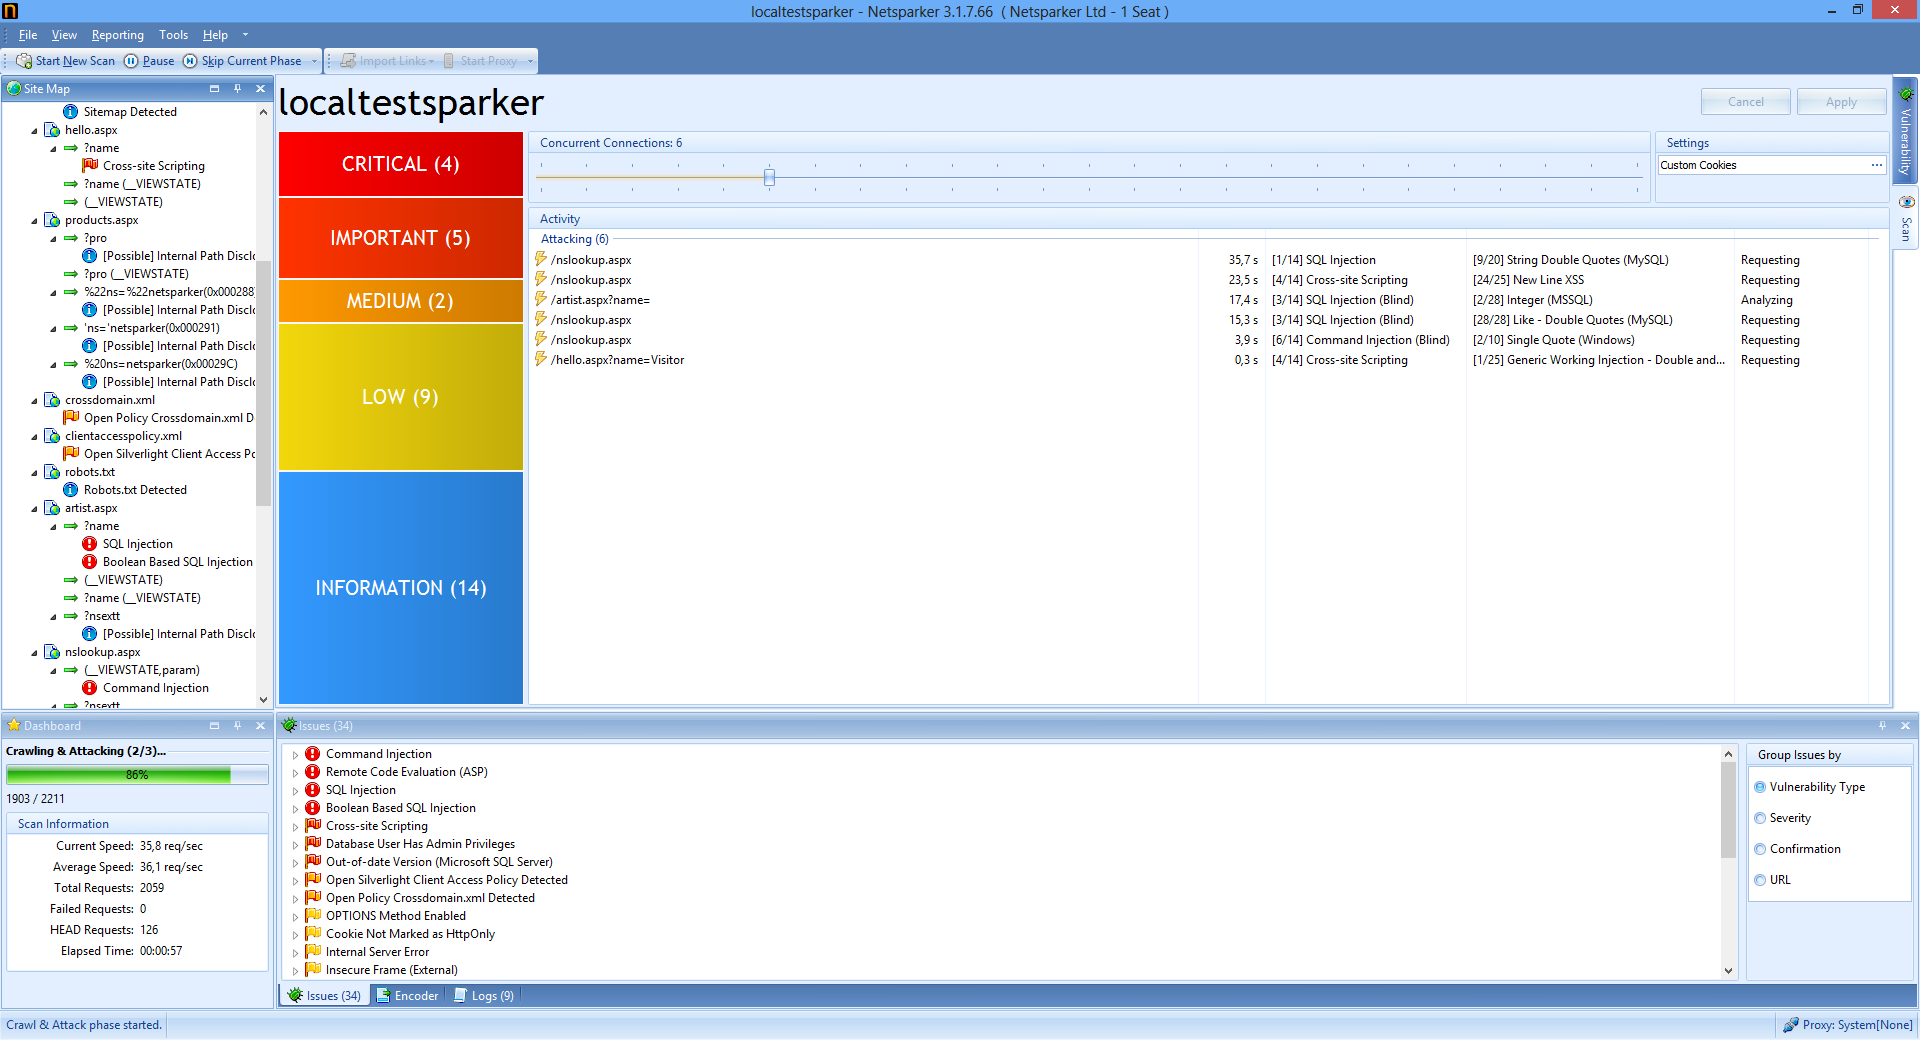Collapse the artist.aspx tree node
The width and height of the screenshot is (1920, 1040).
click(35, 508)
